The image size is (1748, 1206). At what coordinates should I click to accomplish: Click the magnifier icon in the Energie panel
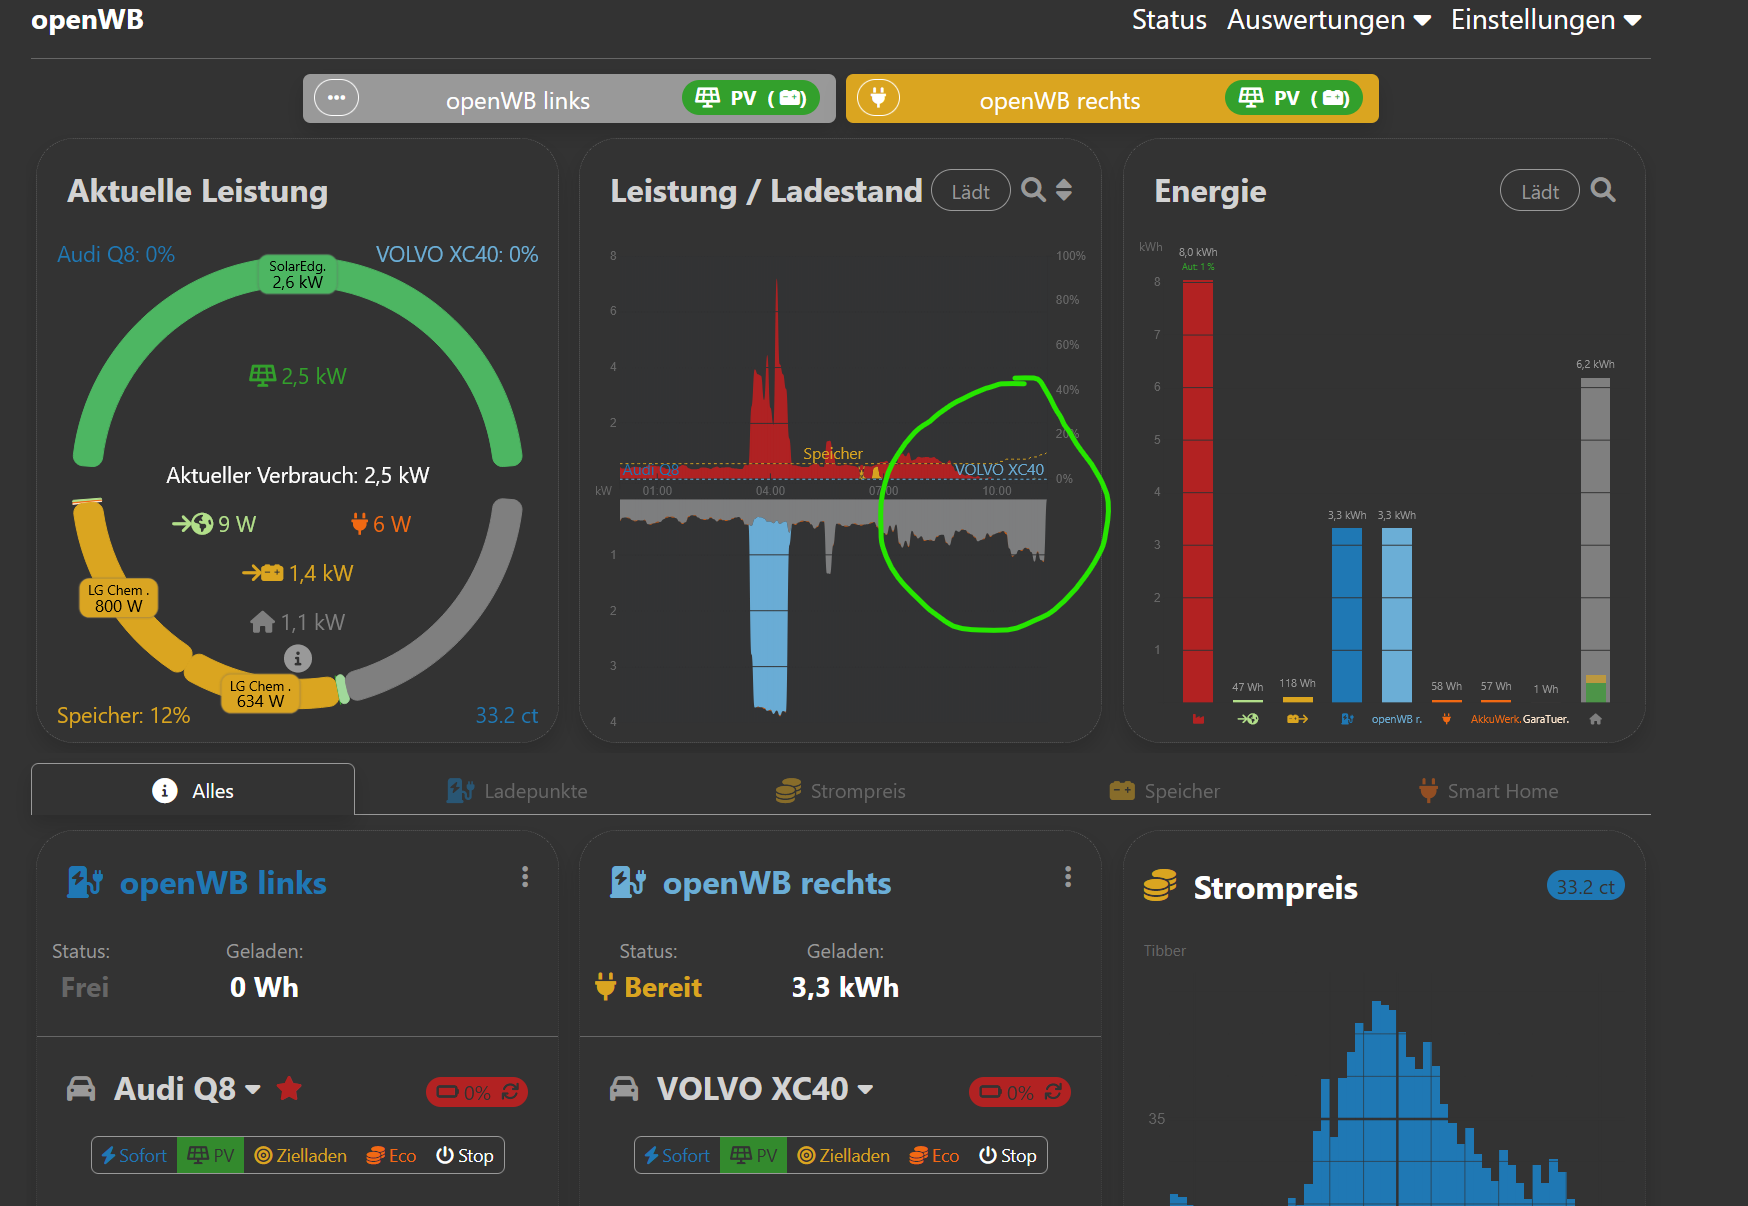pos(1603,190)
